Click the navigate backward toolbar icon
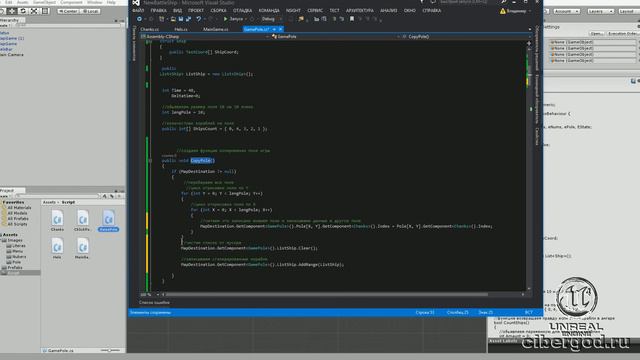Image resolution: width=640 pixels, height=360 pixels. pyautogui.click(x=140, y=19)
